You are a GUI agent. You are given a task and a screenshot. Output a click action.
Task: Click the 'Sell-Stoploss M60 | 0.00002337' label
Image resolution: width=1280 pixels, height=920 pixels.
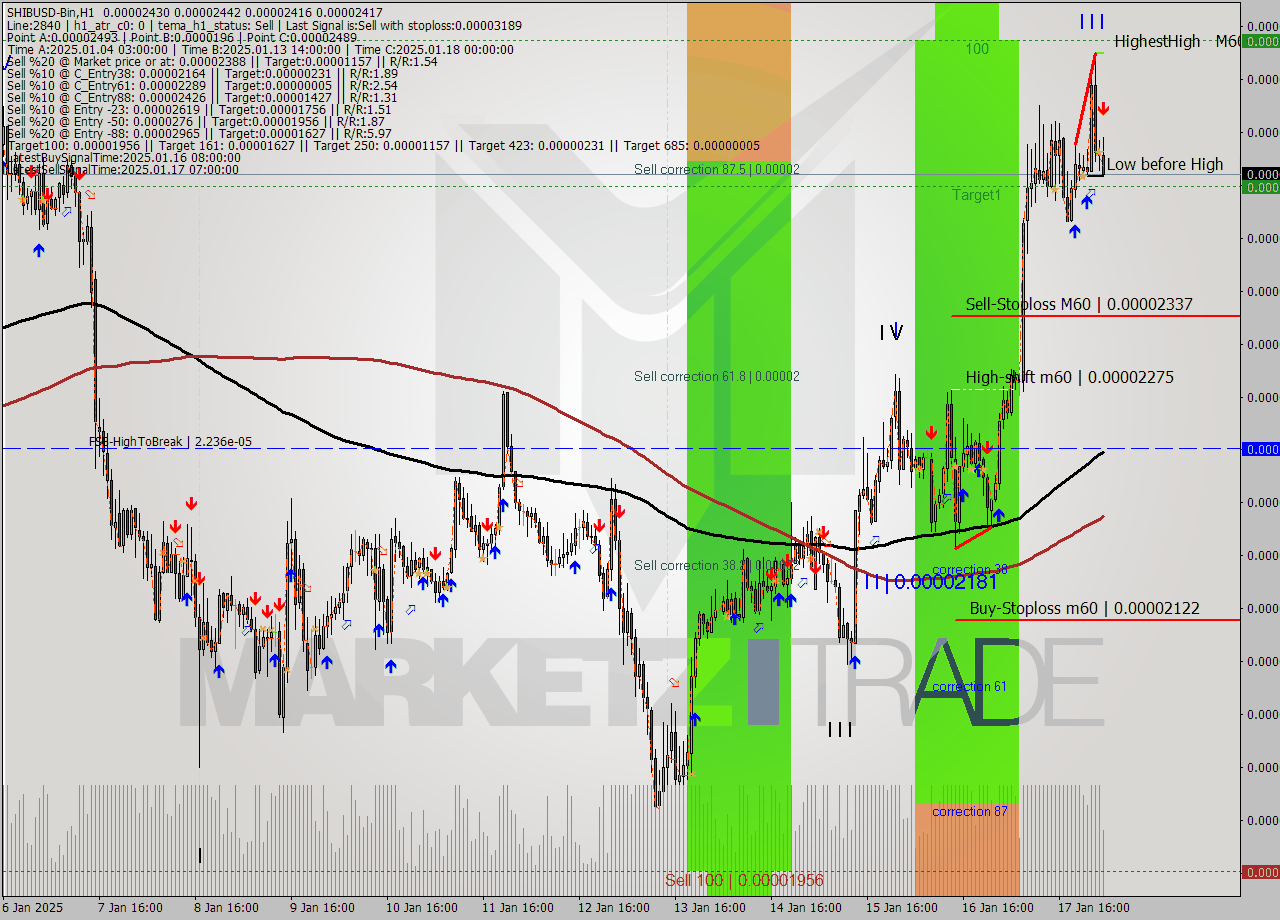click(x=1079, y=304)
